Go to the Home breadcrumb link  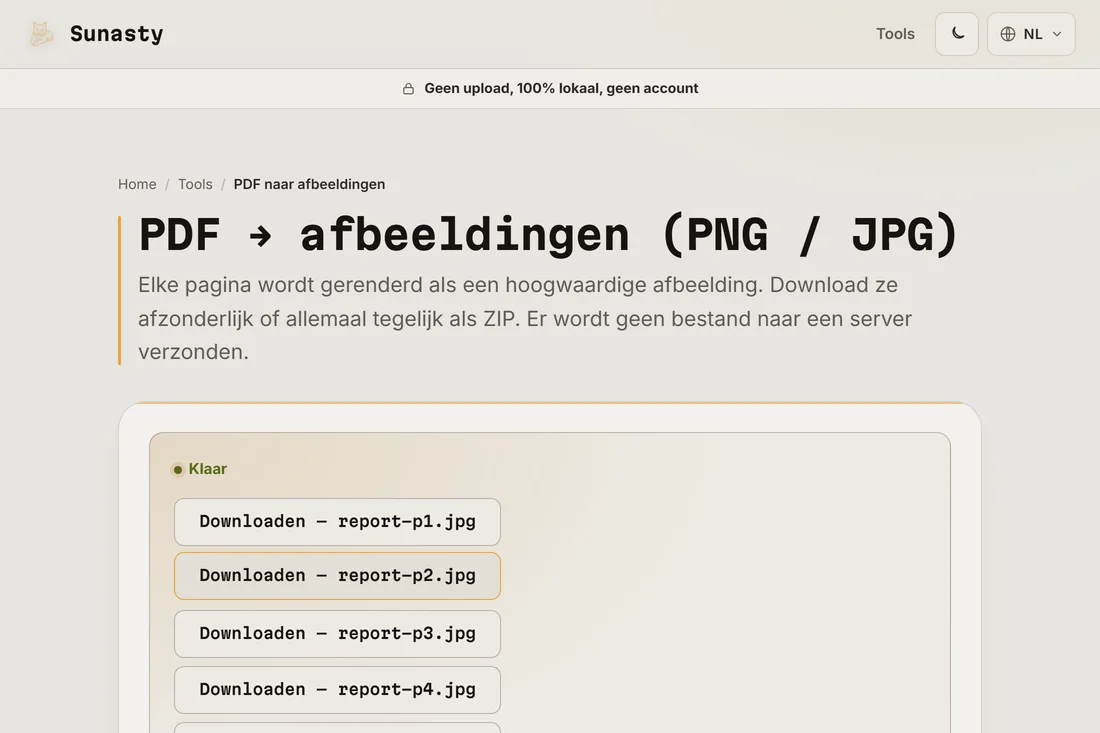coord(137,184)
